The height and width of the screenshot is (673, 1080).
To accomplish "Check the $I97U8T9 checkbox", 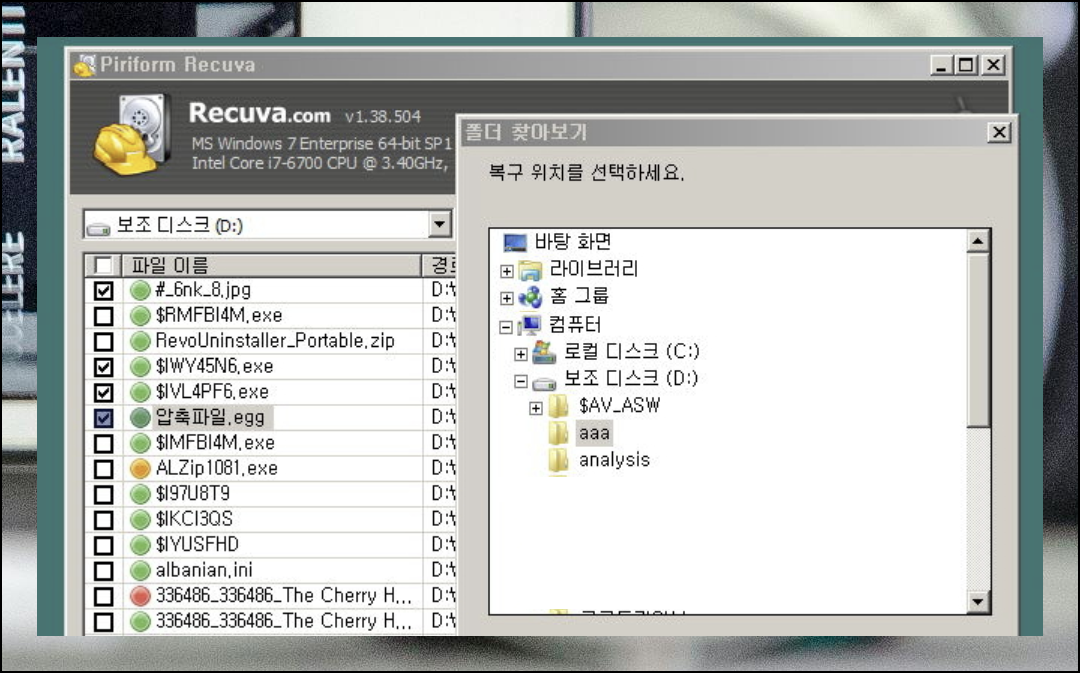I will 103,495.
